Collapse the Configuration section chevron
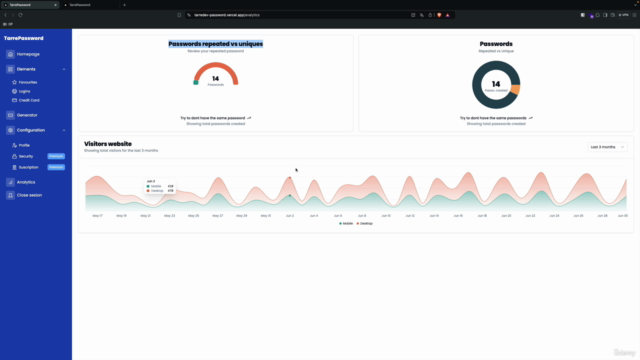This screenshot has width=640, height=360. click(64, 130)
